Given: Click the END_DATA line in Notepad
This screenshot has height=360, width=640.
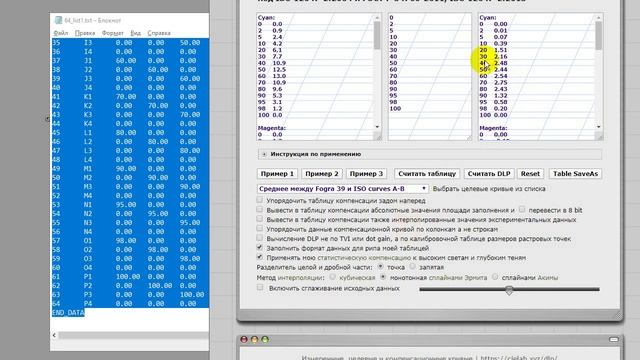Looking at the screenshot, I should tap(68, 313).
